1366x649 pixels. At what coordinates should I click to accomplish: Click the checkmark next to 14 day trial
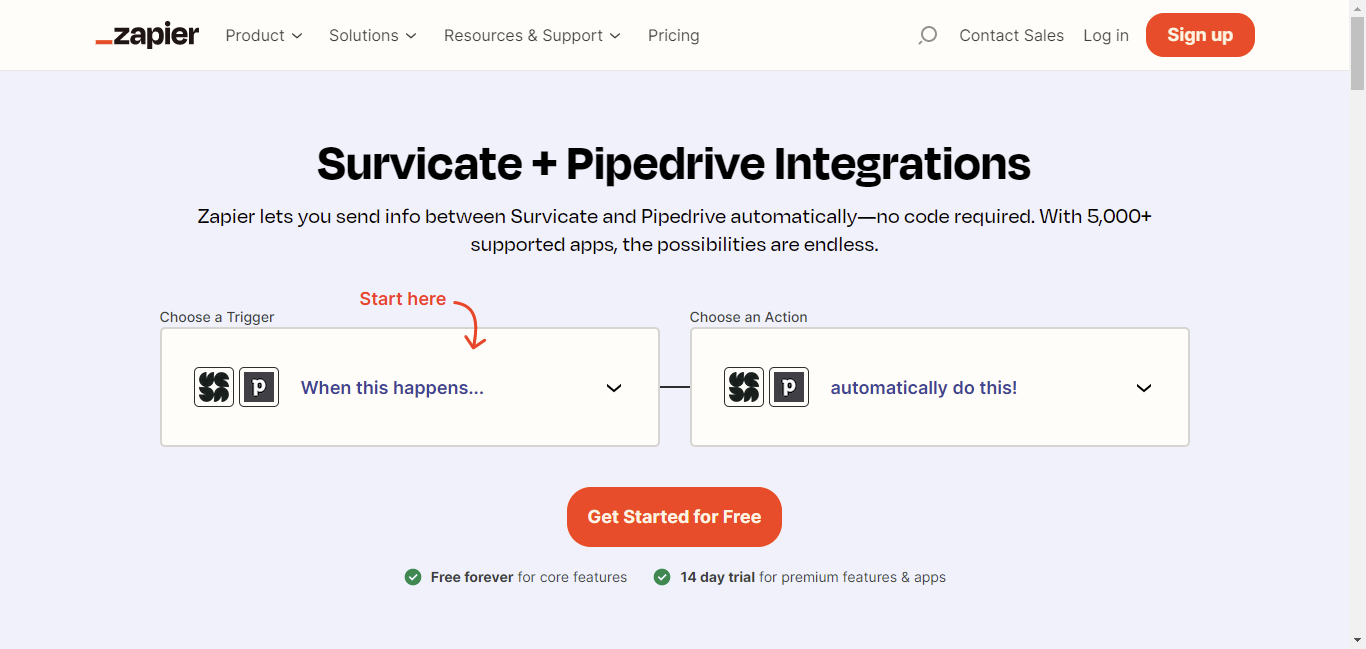[661, 577]
